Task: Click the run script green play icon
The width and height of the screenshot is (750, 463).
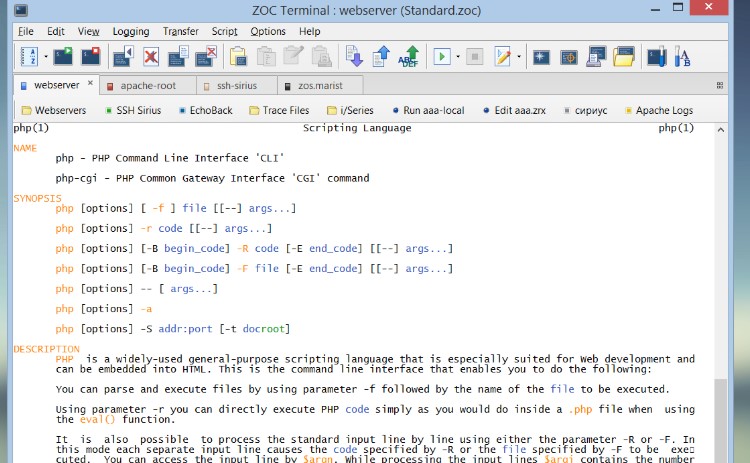Action: [x=442, y=57]
